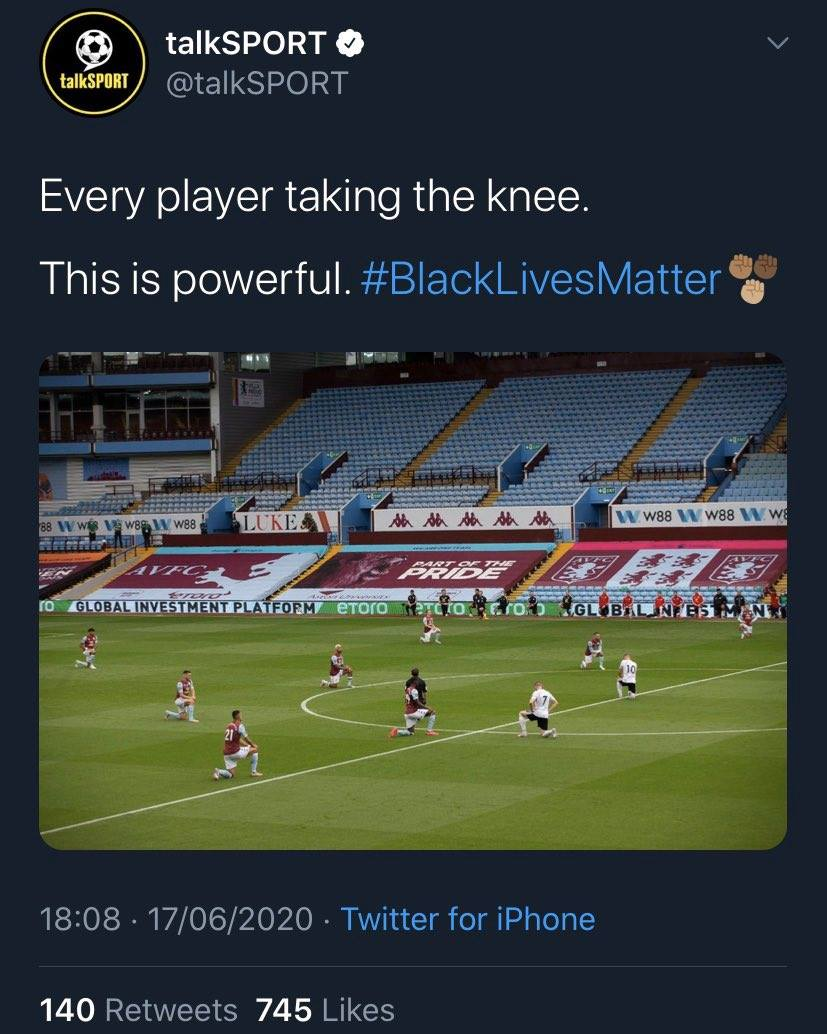
Task: Click the 17/06/2020 tweet date
Action: click(231, 919)
